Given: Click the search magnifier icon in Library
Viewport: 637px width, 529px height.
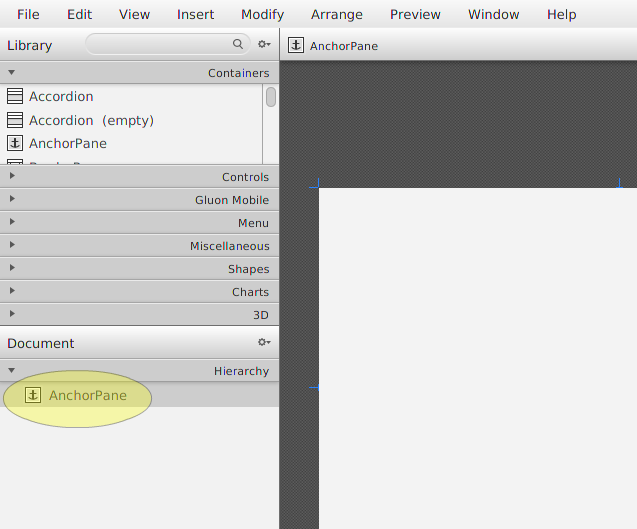Looking at the screenshot, I should coord(238,44).
